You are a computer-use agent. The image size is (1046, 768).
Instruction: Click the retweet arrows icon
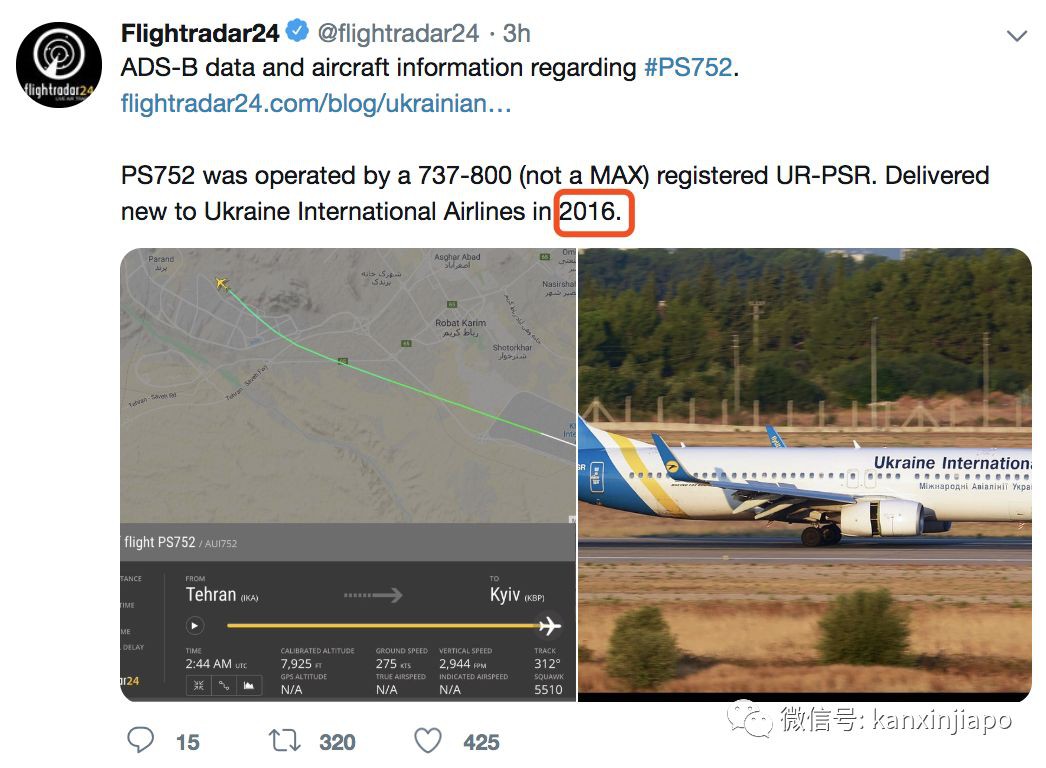[x=284, y=741]
